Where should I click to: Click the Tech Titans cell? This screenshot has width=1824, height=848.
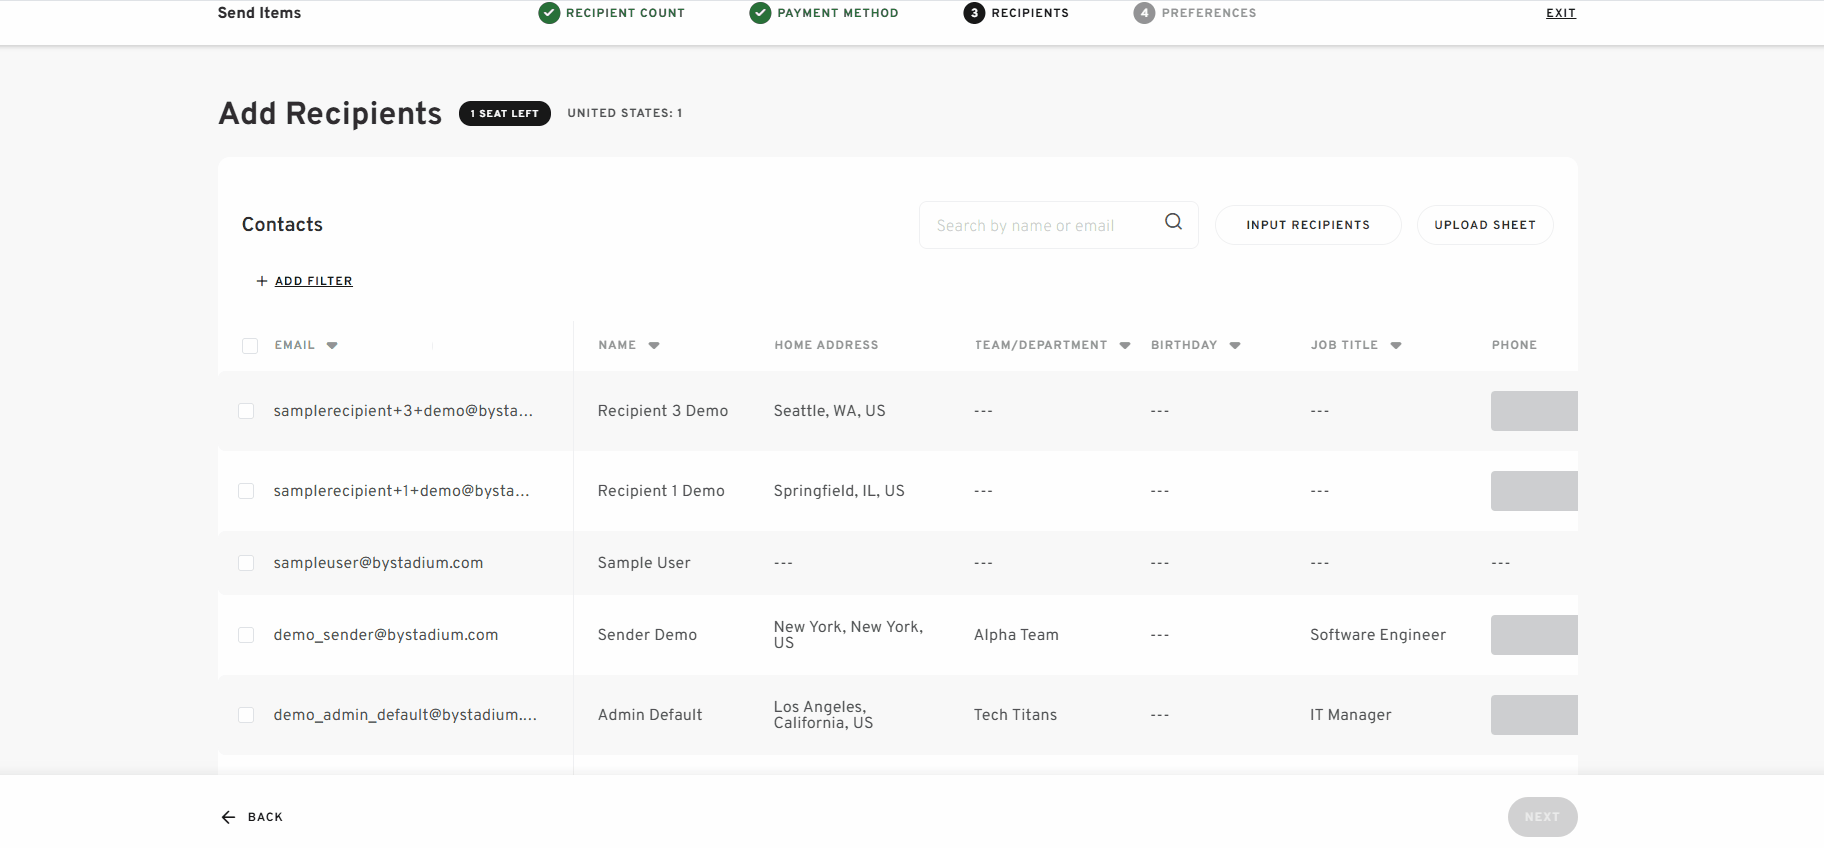(1015, 715)
